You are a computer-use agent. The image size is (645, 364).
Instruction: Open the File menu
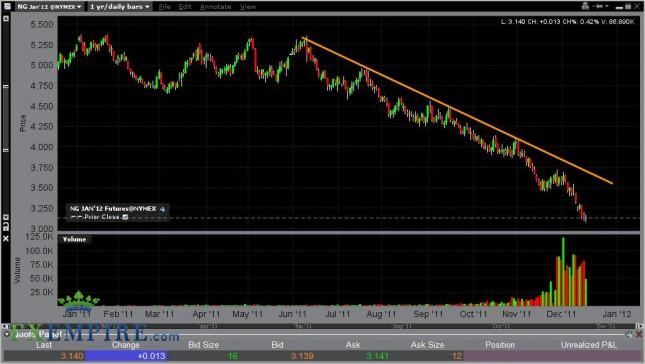pos(165,7)
